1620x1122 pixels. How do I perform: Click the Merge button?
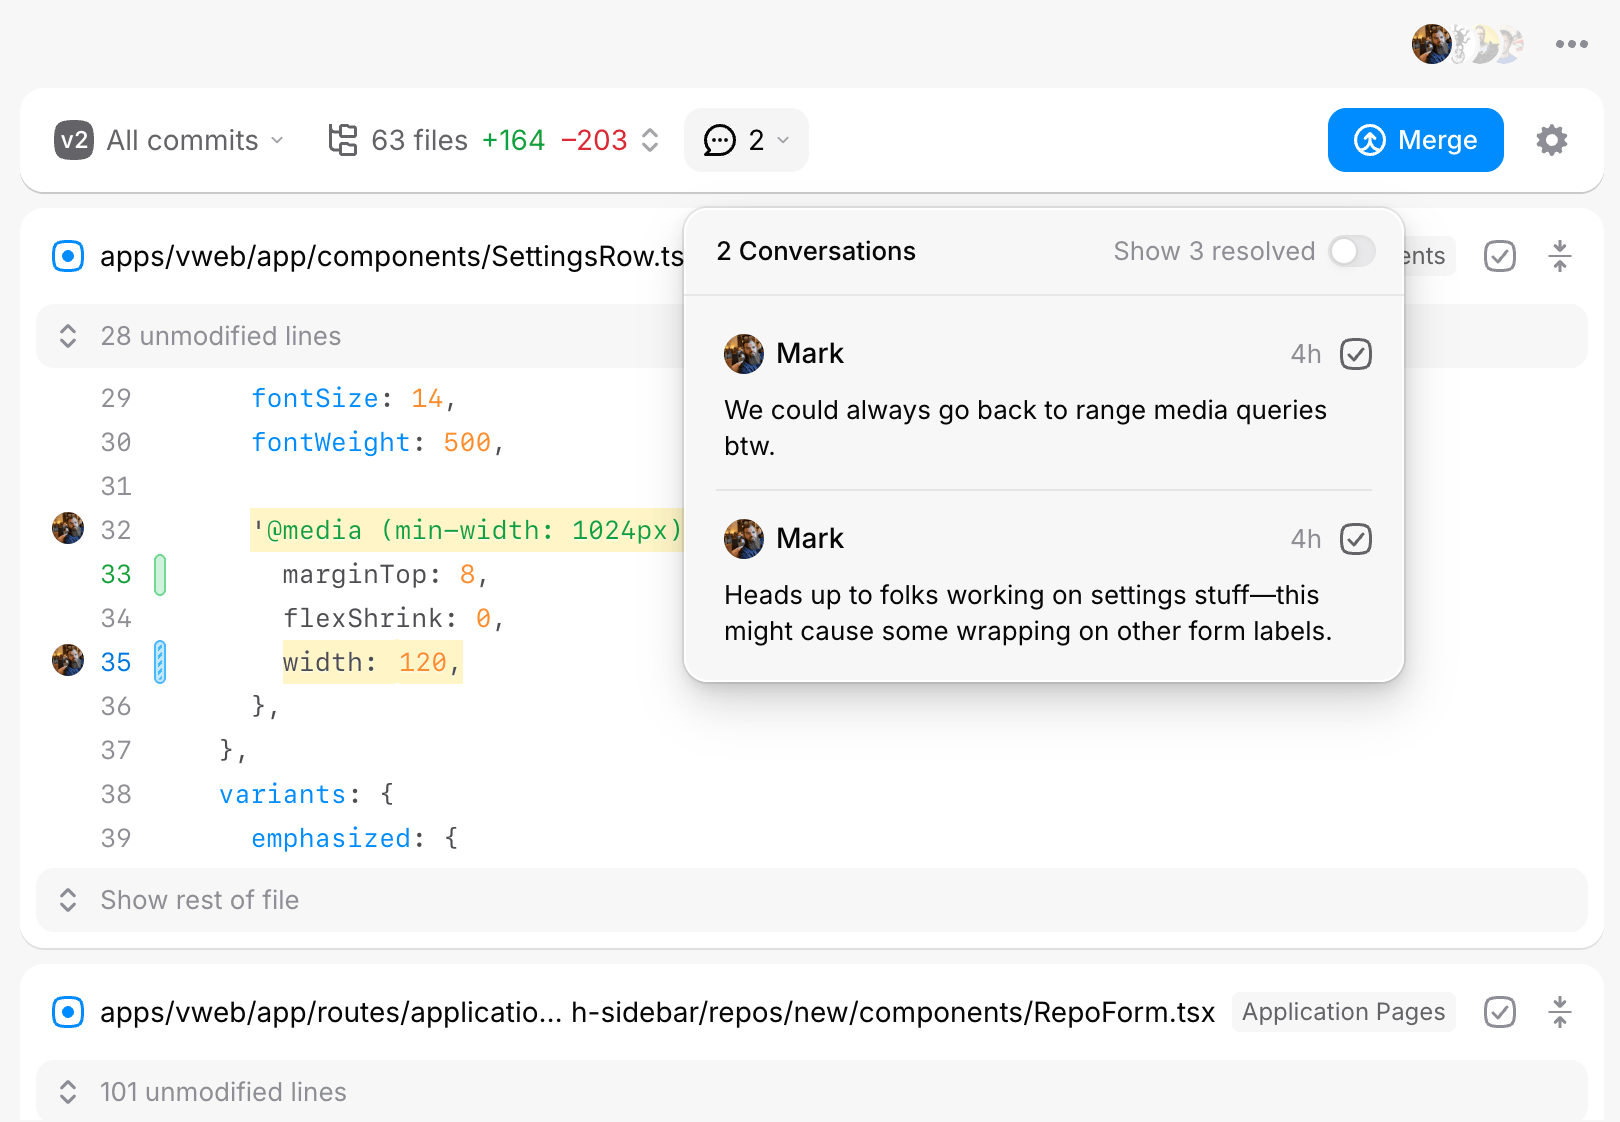pyautogui.click(x=1415, y=140)
